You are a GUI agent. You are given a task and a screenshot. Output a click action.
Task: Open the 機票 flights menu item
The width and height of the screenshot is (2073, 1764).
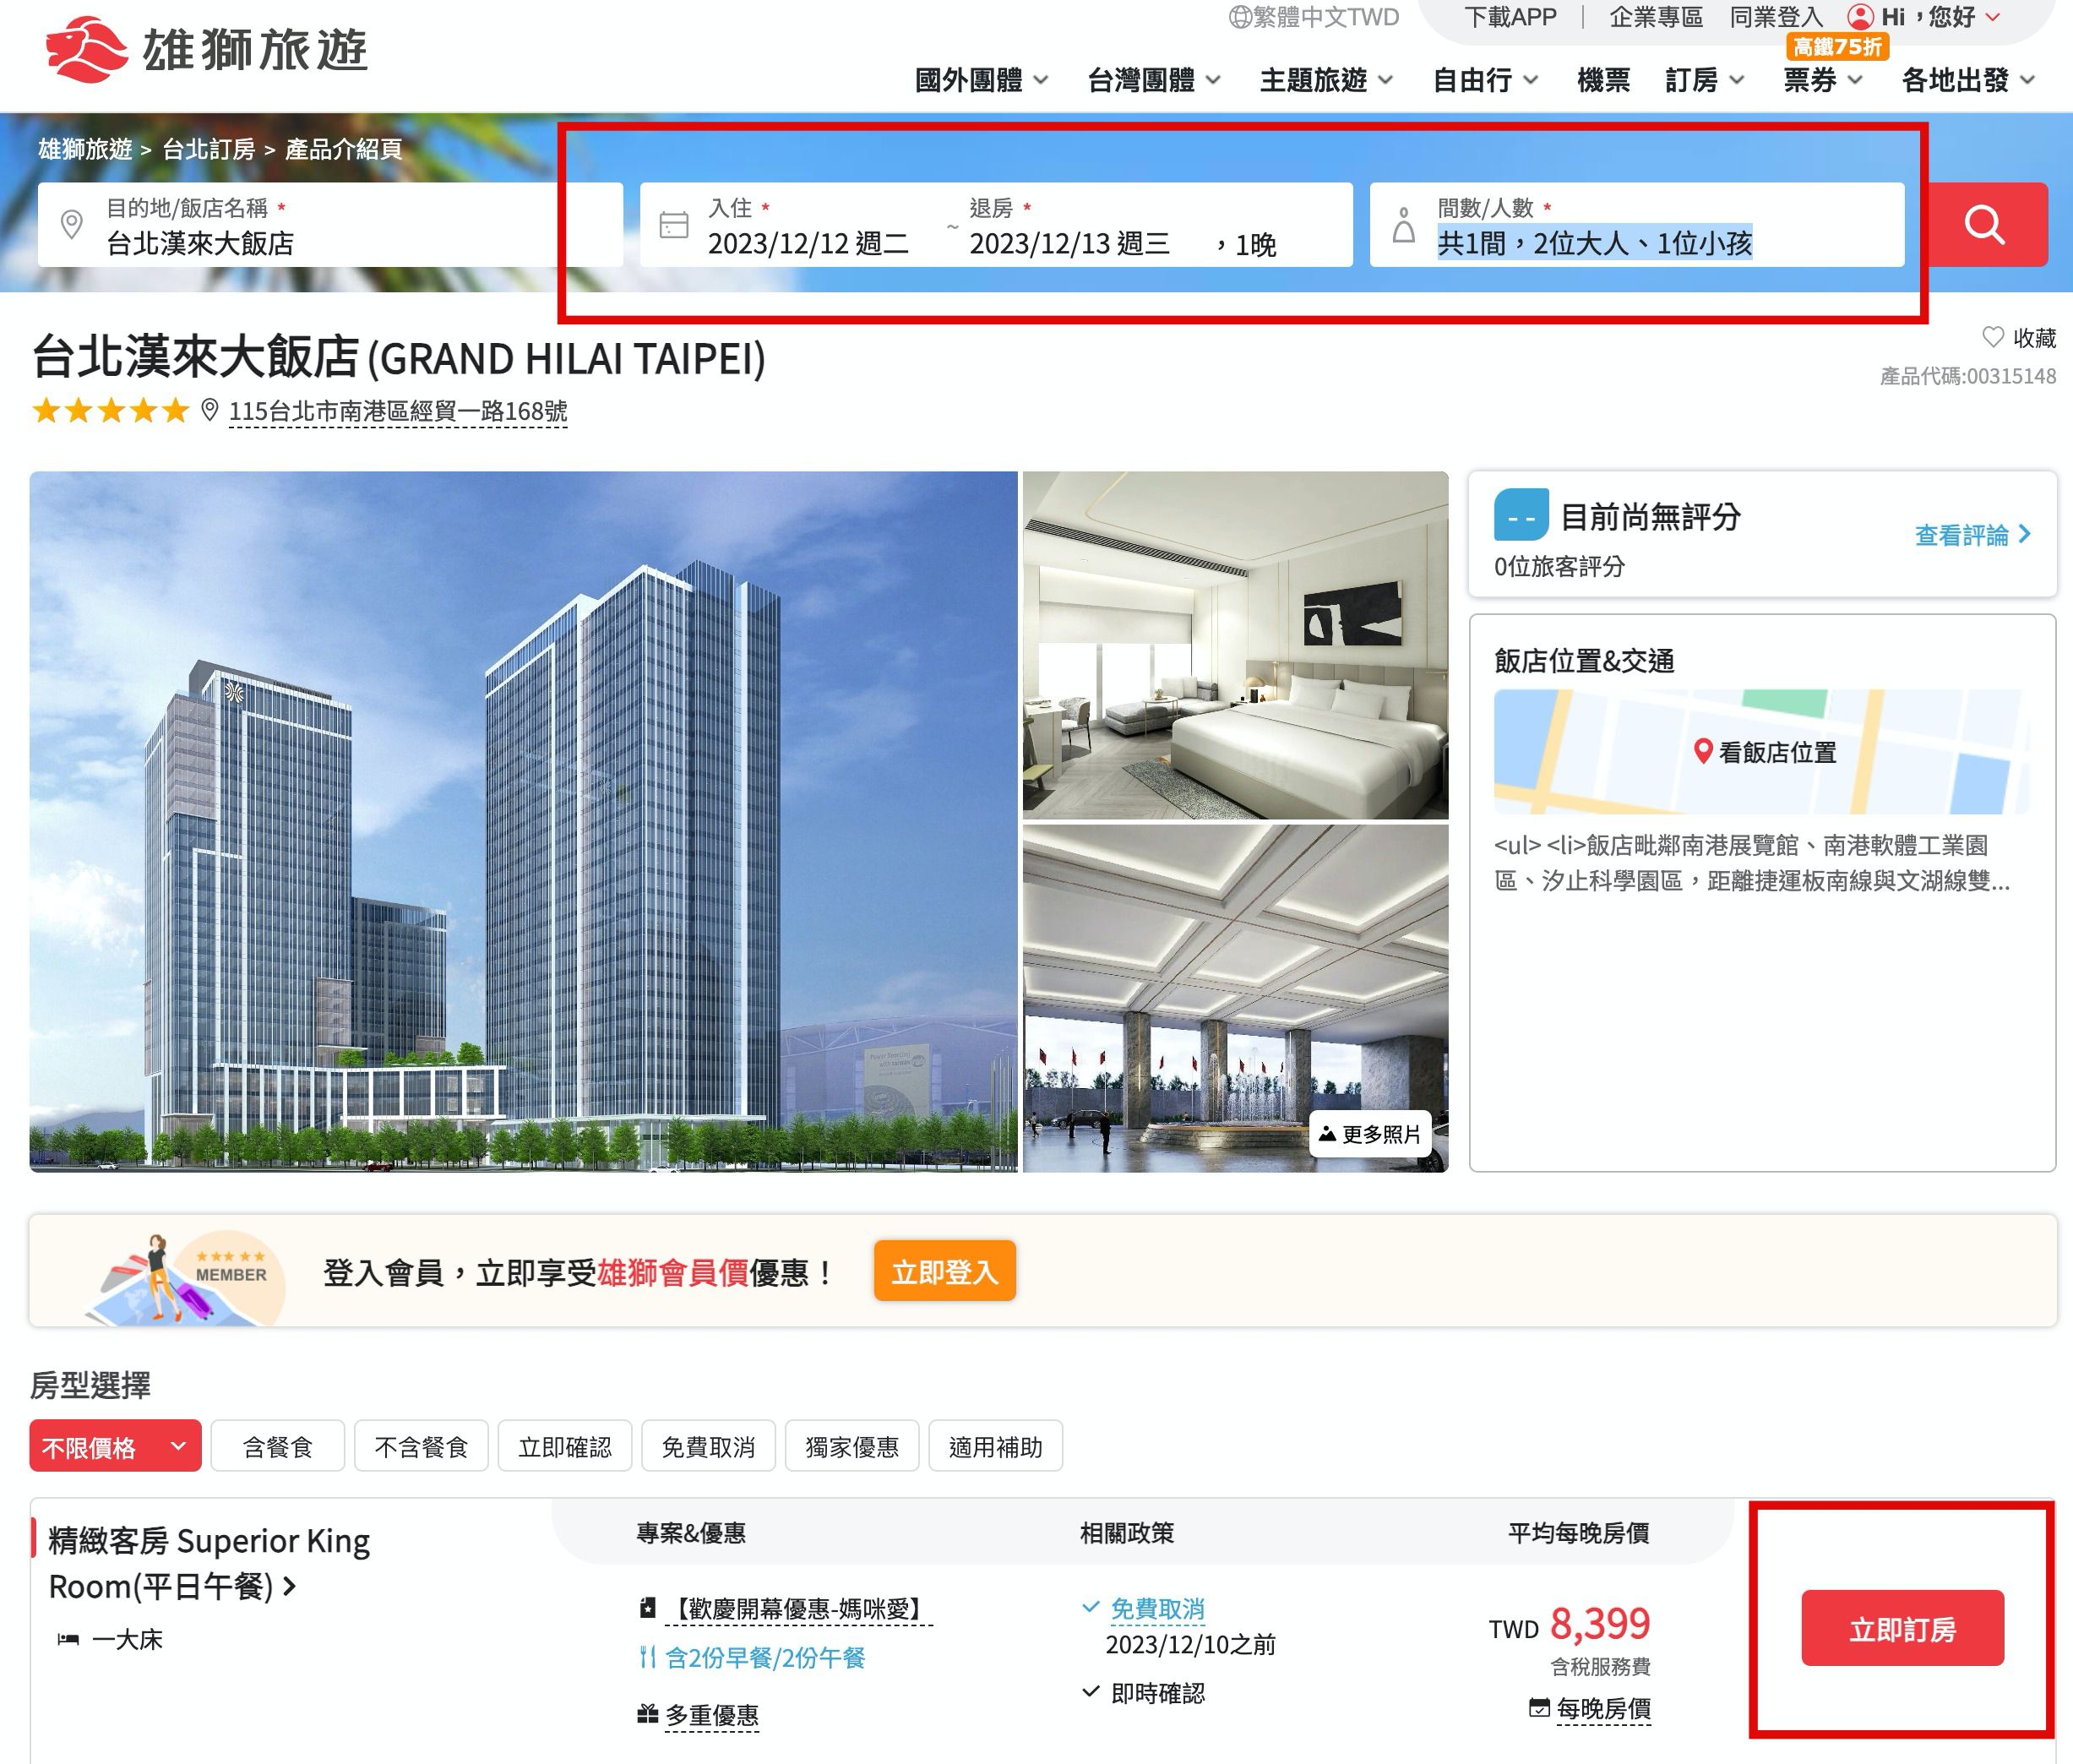click(x=1603, y=80)
